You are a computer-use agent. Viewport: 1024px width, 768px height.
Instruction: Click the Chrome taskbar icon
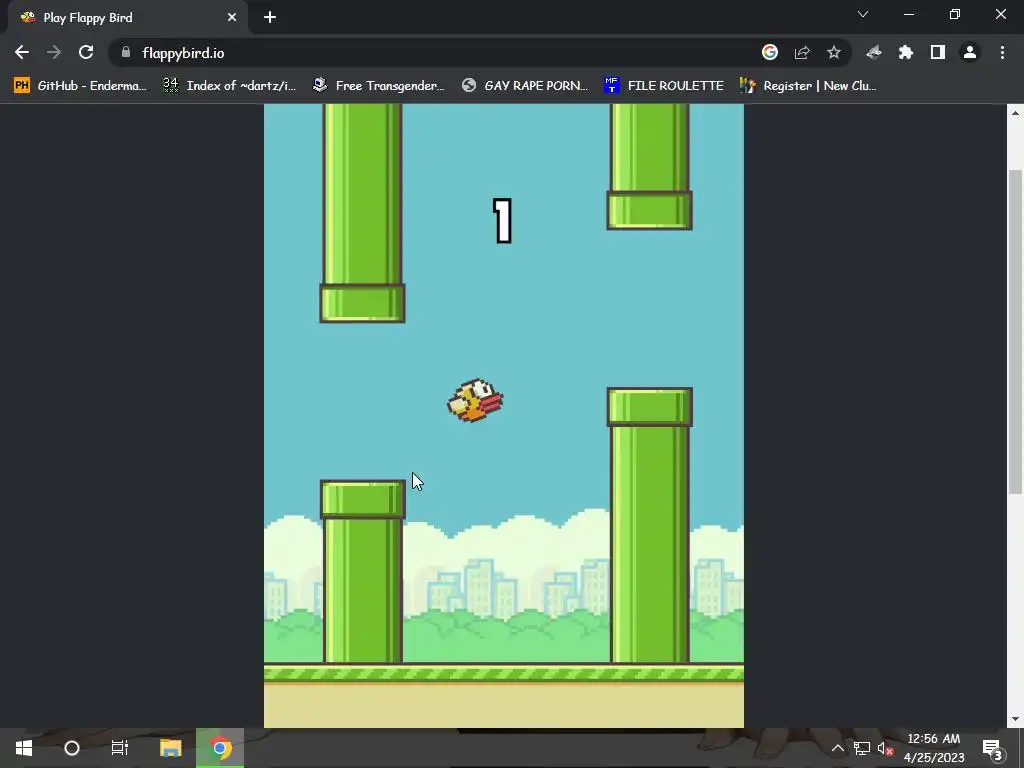(x=220, y=748)
